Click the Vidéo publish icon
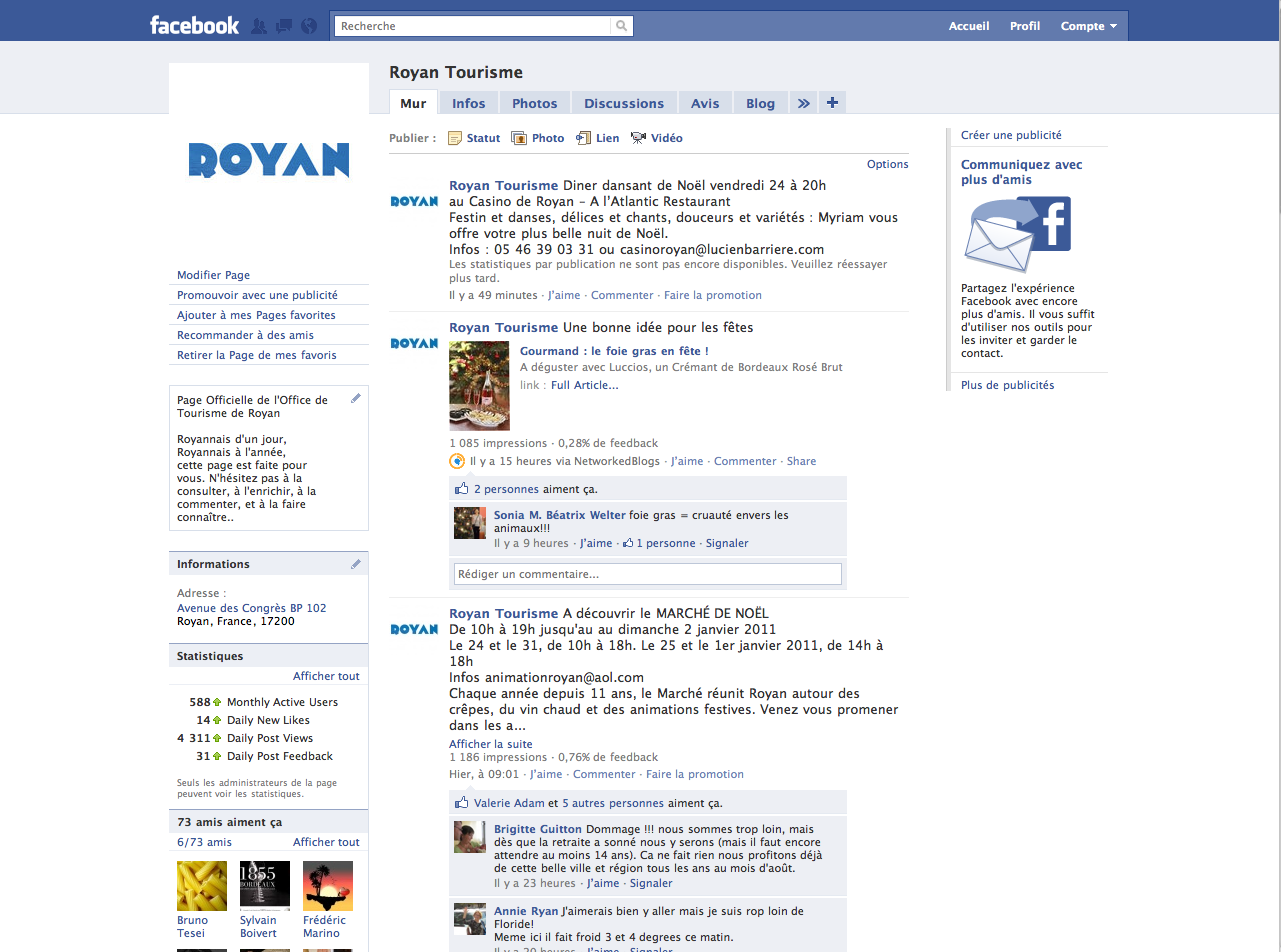The width and height of the screenshot is (1281, 952). tap(638, 138)
